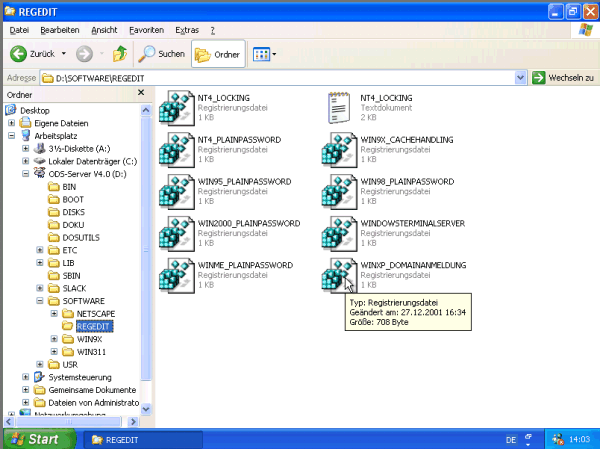
Task: Expand the WIN311 folder node
Action: (x=54, y=351)
